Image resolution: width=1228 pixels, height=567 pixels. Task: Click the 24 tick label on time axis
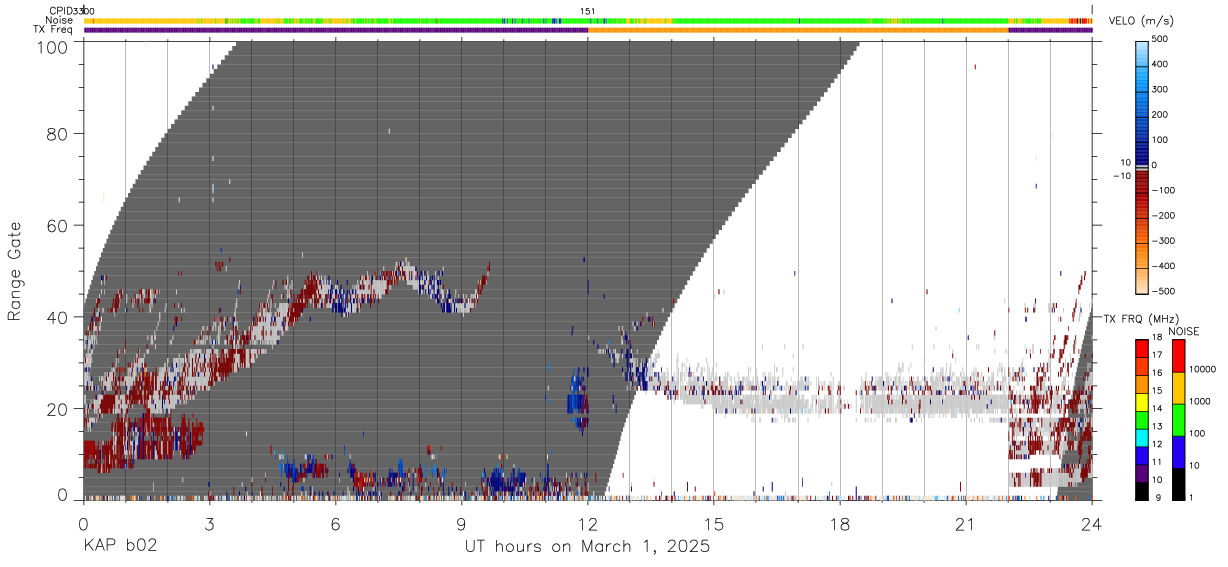point(1092,523)
